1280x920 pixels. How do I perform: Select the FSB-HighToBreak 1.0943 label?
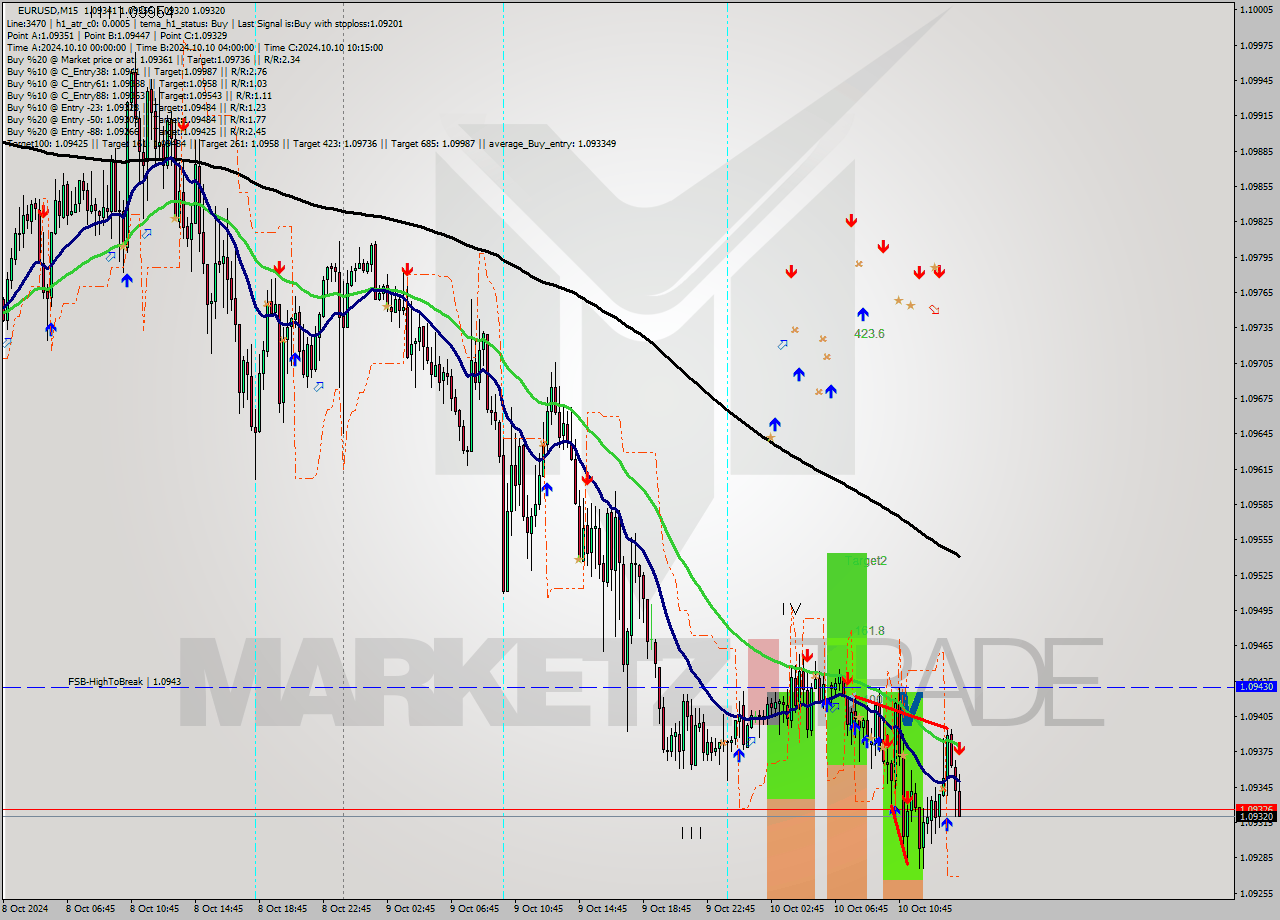click(125, 681)
